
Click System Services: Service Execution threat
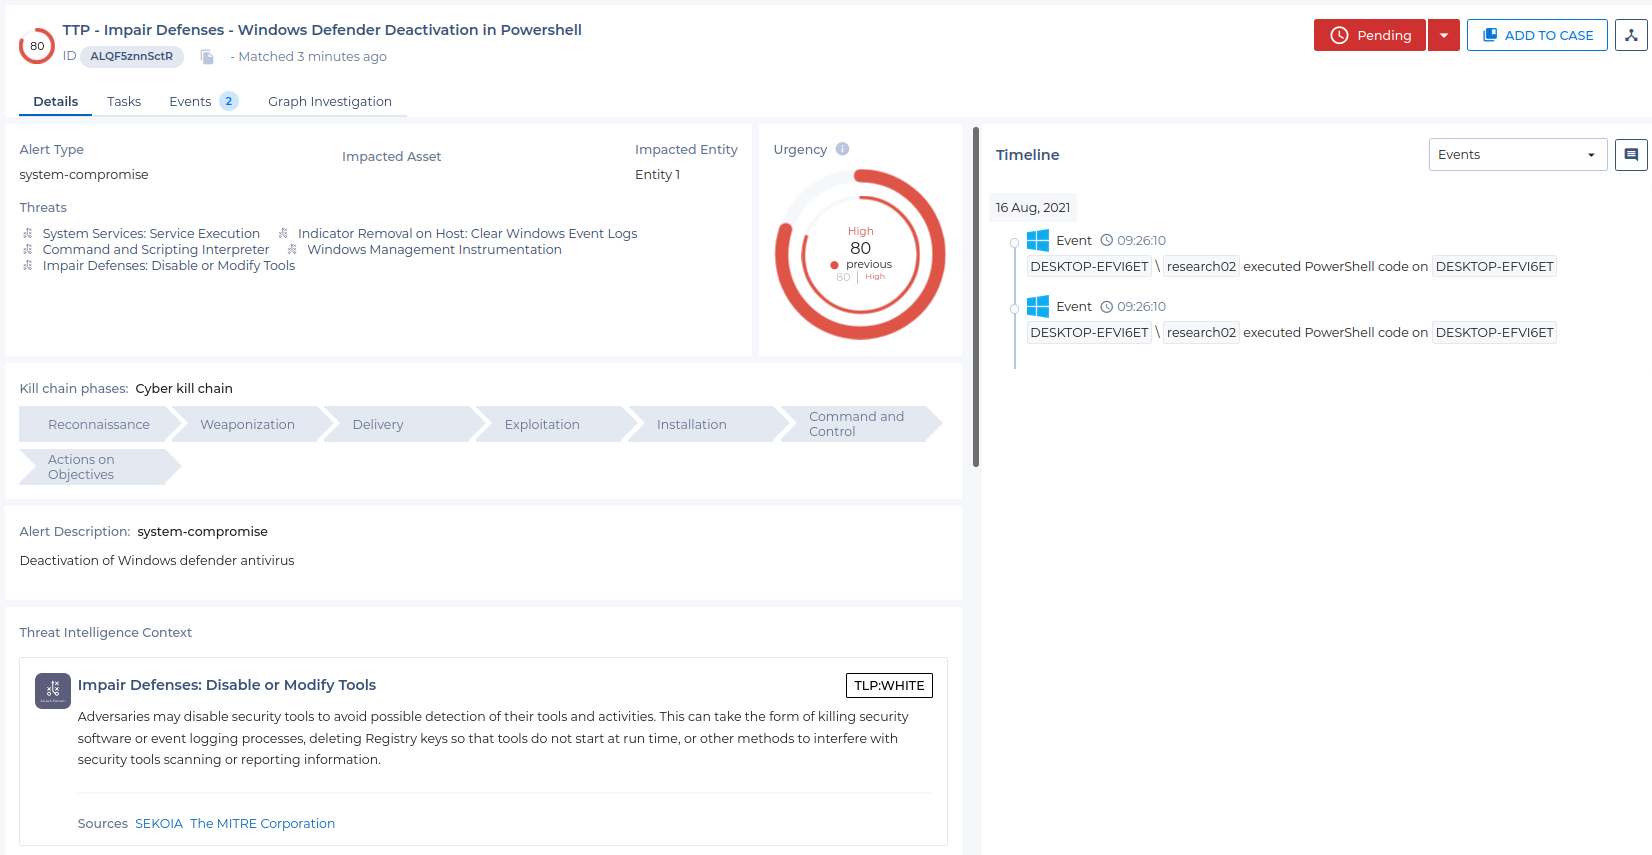(x=151, y=233)
